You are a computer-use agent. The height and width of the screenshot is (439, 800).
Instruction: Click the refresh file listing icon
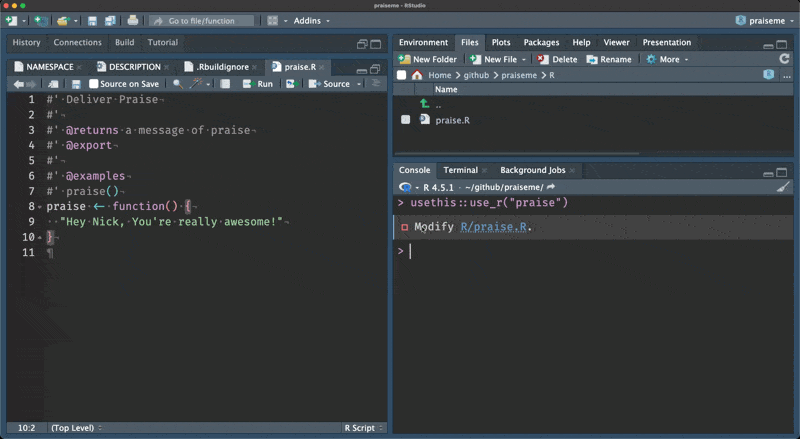click(784, 59)
